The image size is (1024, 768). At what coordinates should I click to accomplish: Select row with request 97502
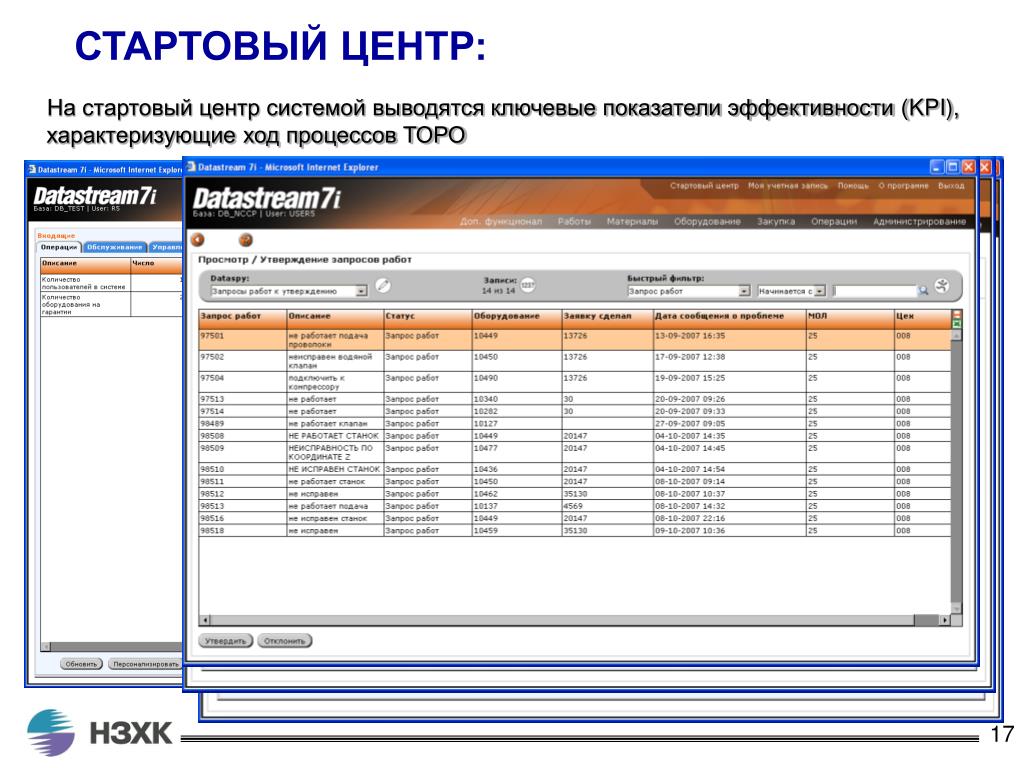click(575, 361)
